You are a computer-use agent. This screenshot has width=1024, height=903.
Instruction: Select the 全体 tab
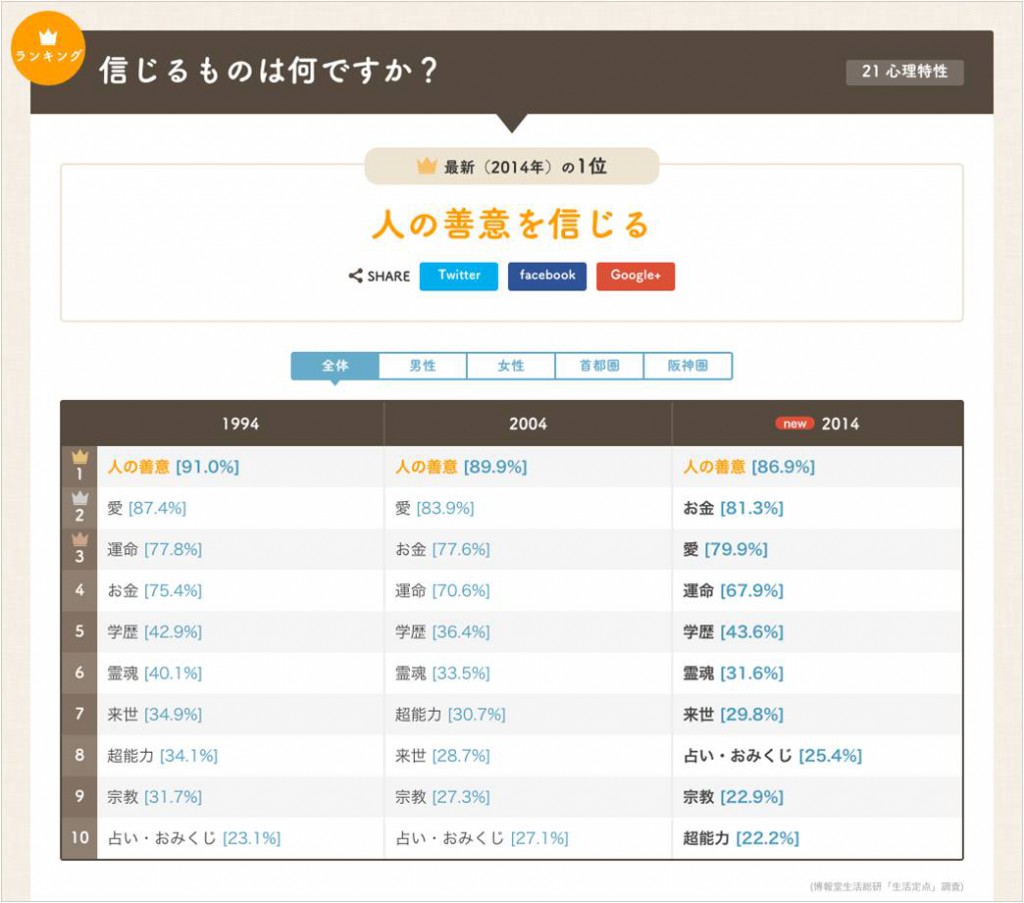click(335, 366)
